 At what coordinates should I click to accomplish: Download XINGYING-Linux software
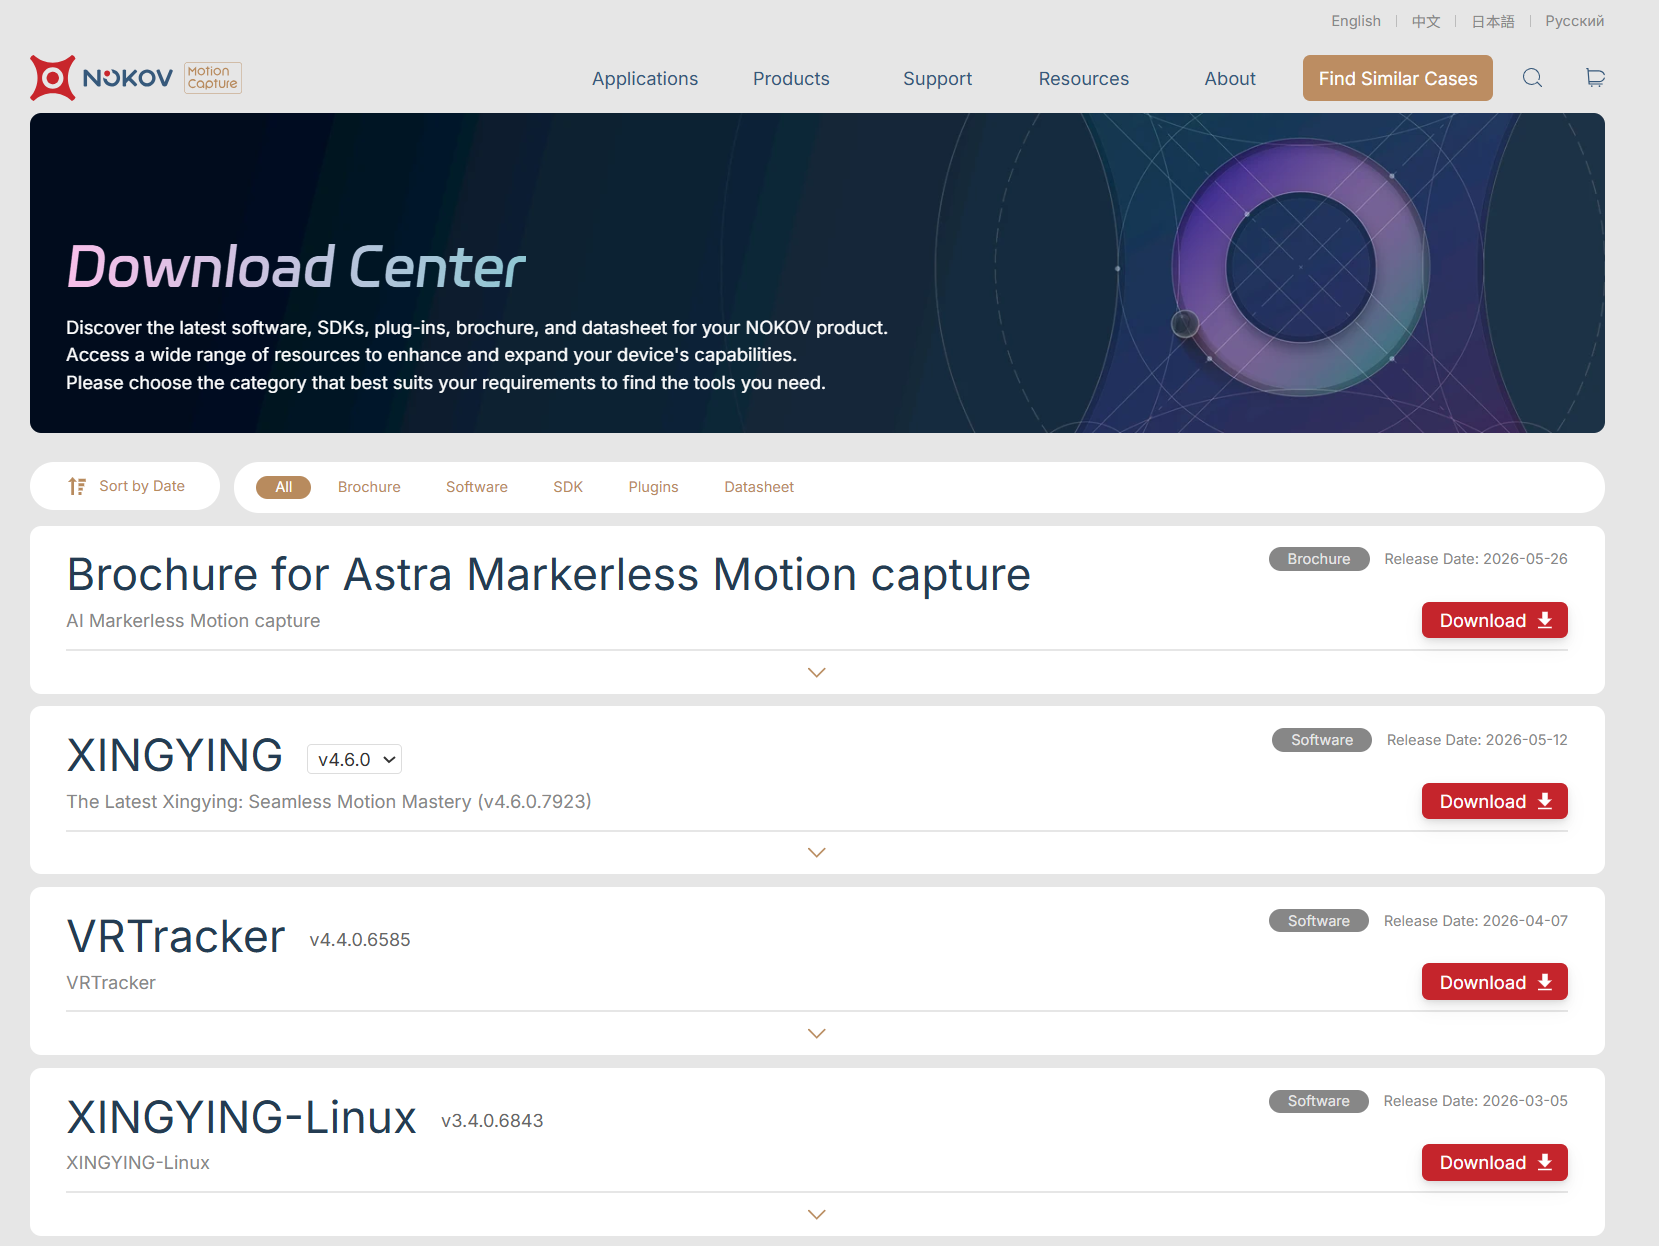point(1495,1162)
